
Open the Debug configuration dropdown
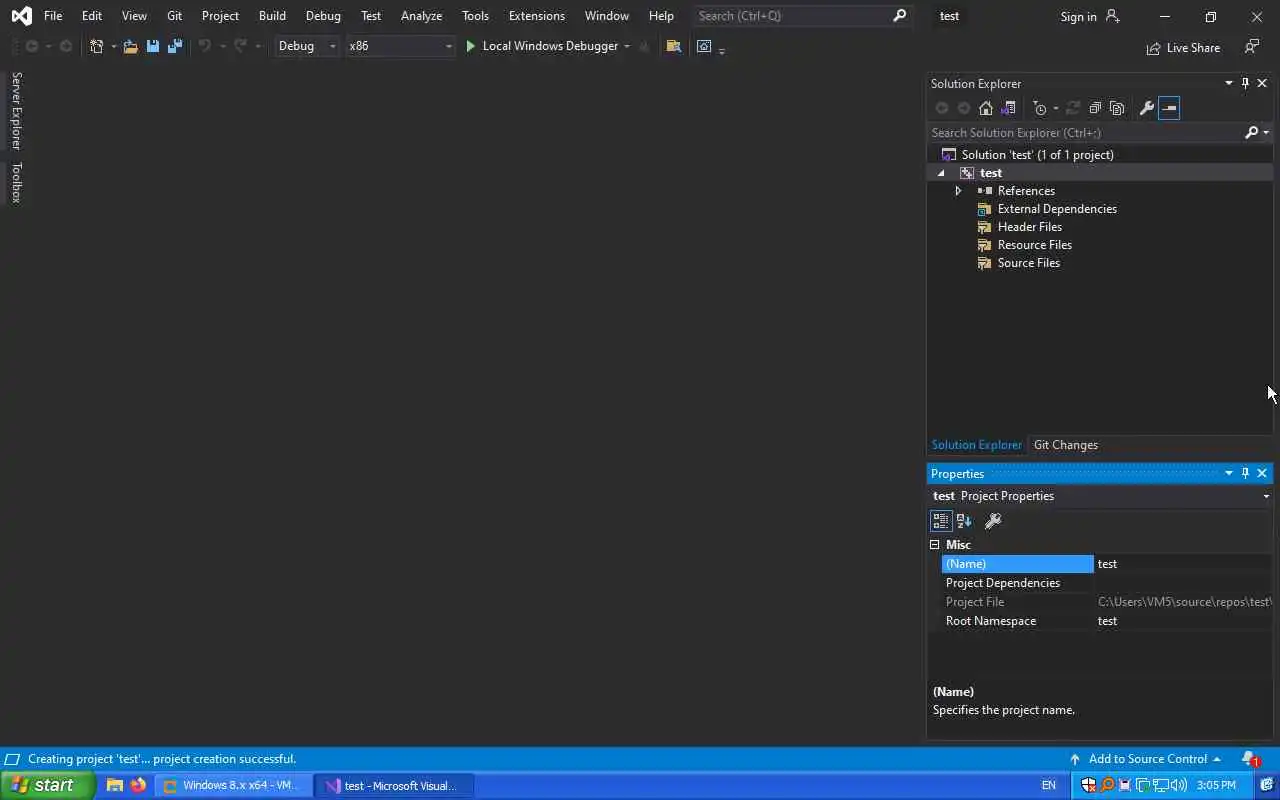[x=306, y=46]
